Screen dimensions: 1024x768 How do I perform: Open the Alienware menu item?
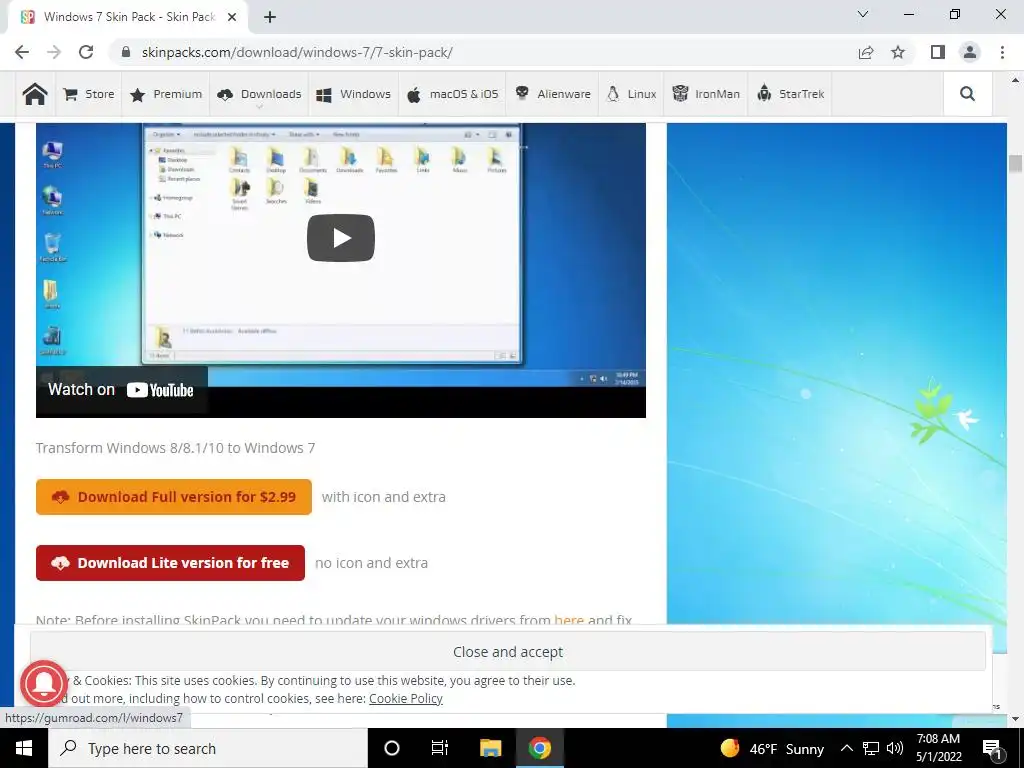(552, 94)
